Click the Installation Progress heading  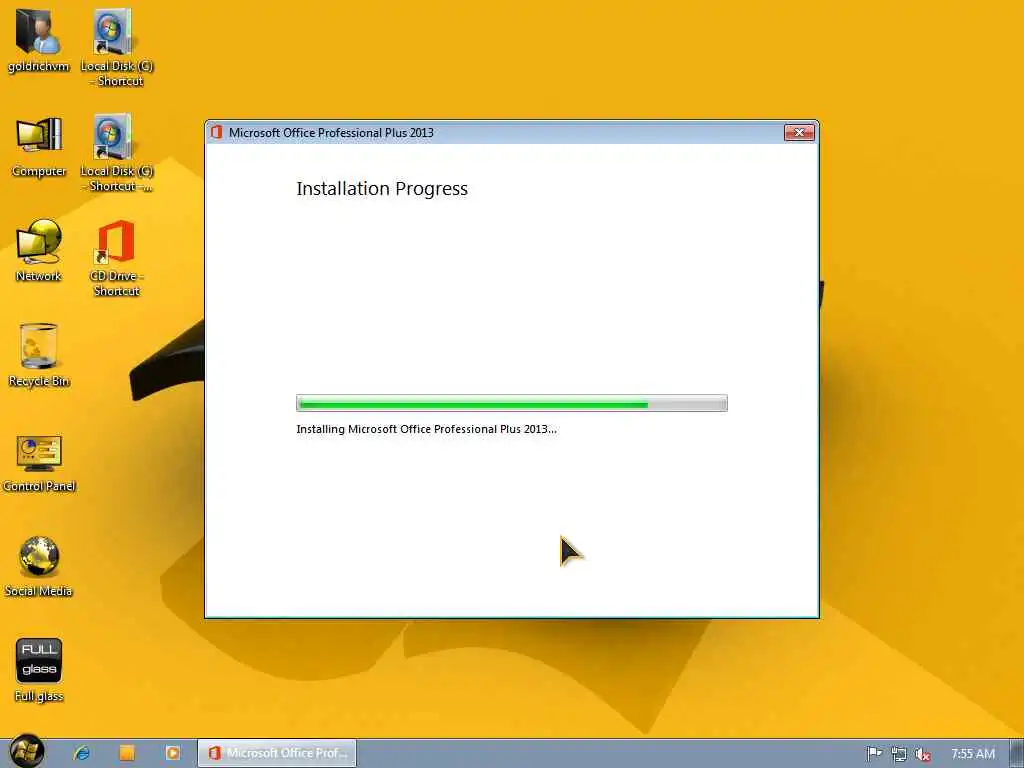point(382,189)
